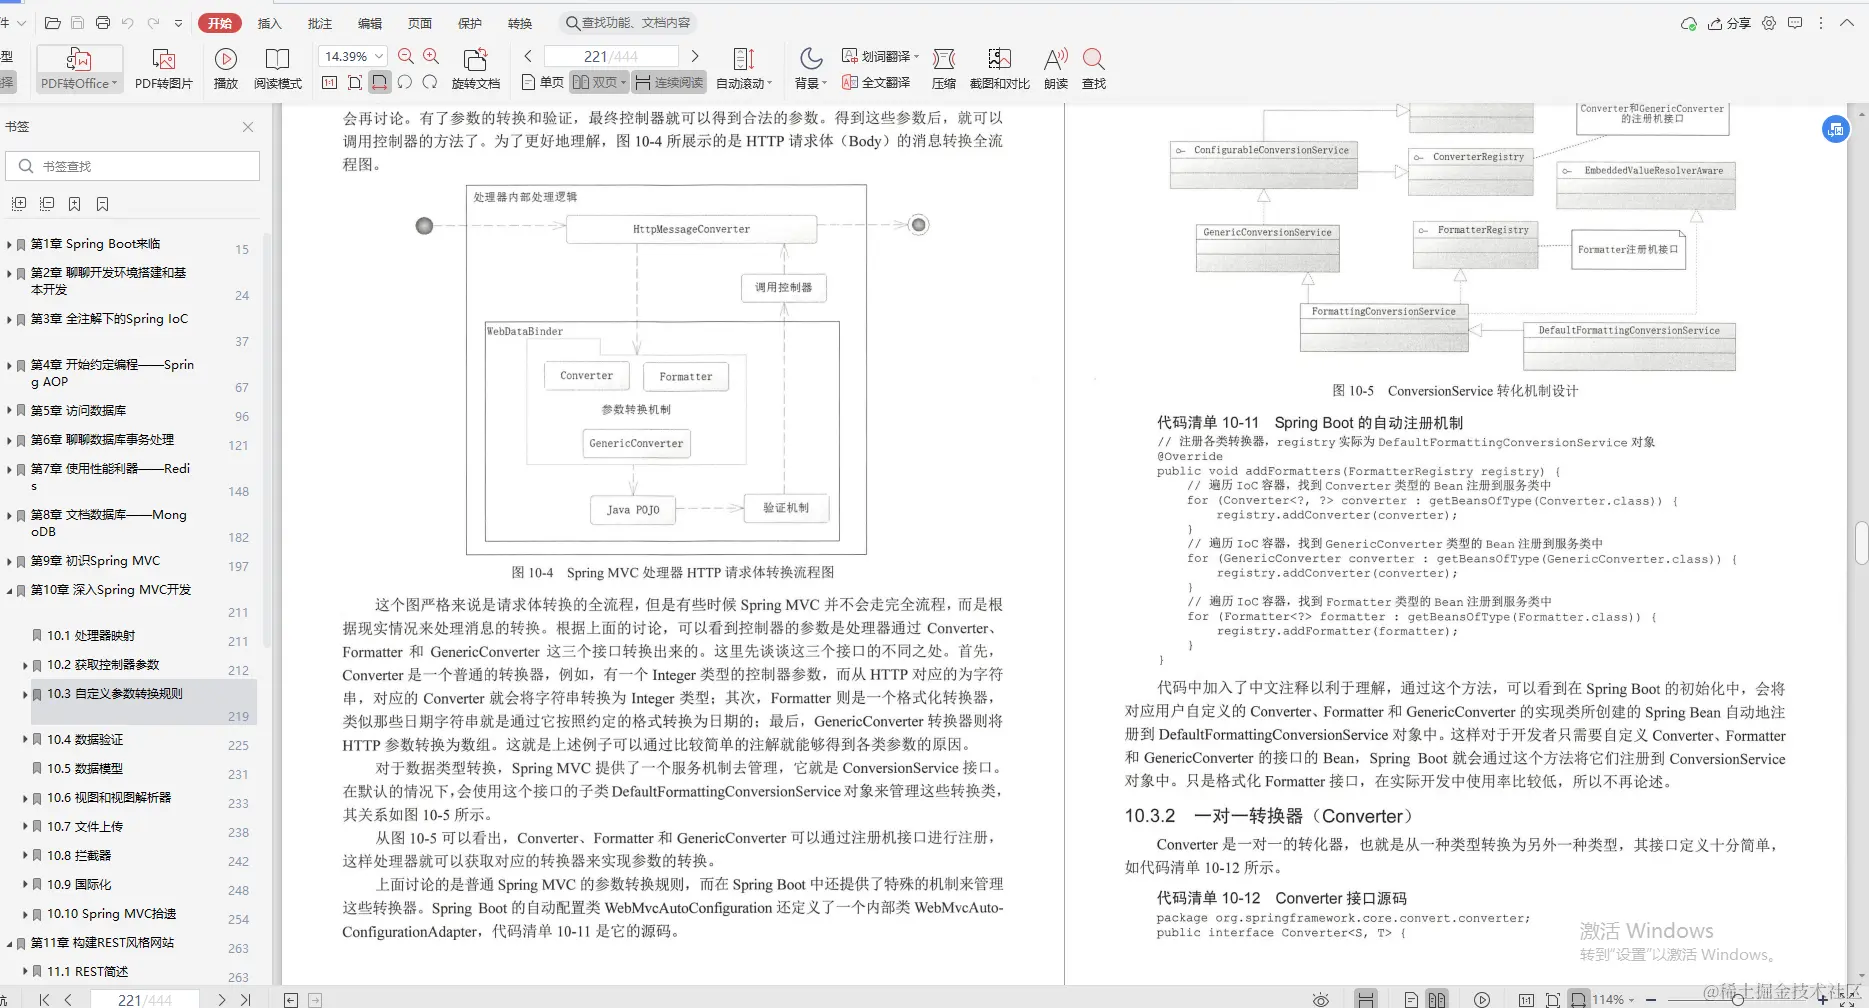Screen dimensions: 1869x1008
Task: Open the 压缩 PDF compress tool
Action: [943, 67]
